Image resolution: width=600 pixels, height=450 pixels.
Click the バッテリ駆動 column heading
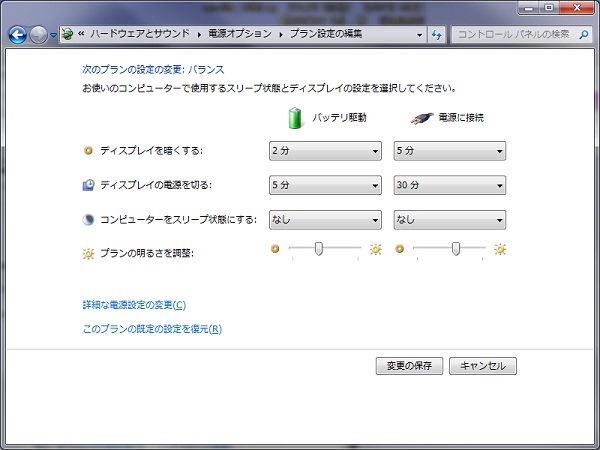[x=339, y=117]
